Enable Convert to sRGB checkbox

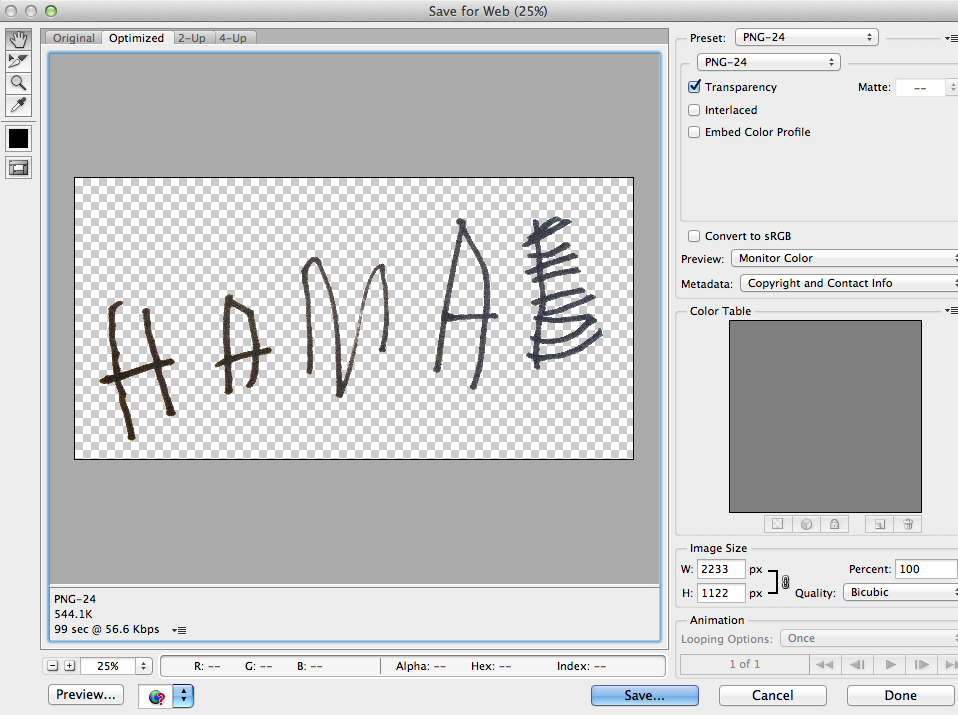[x=694, y=236]
